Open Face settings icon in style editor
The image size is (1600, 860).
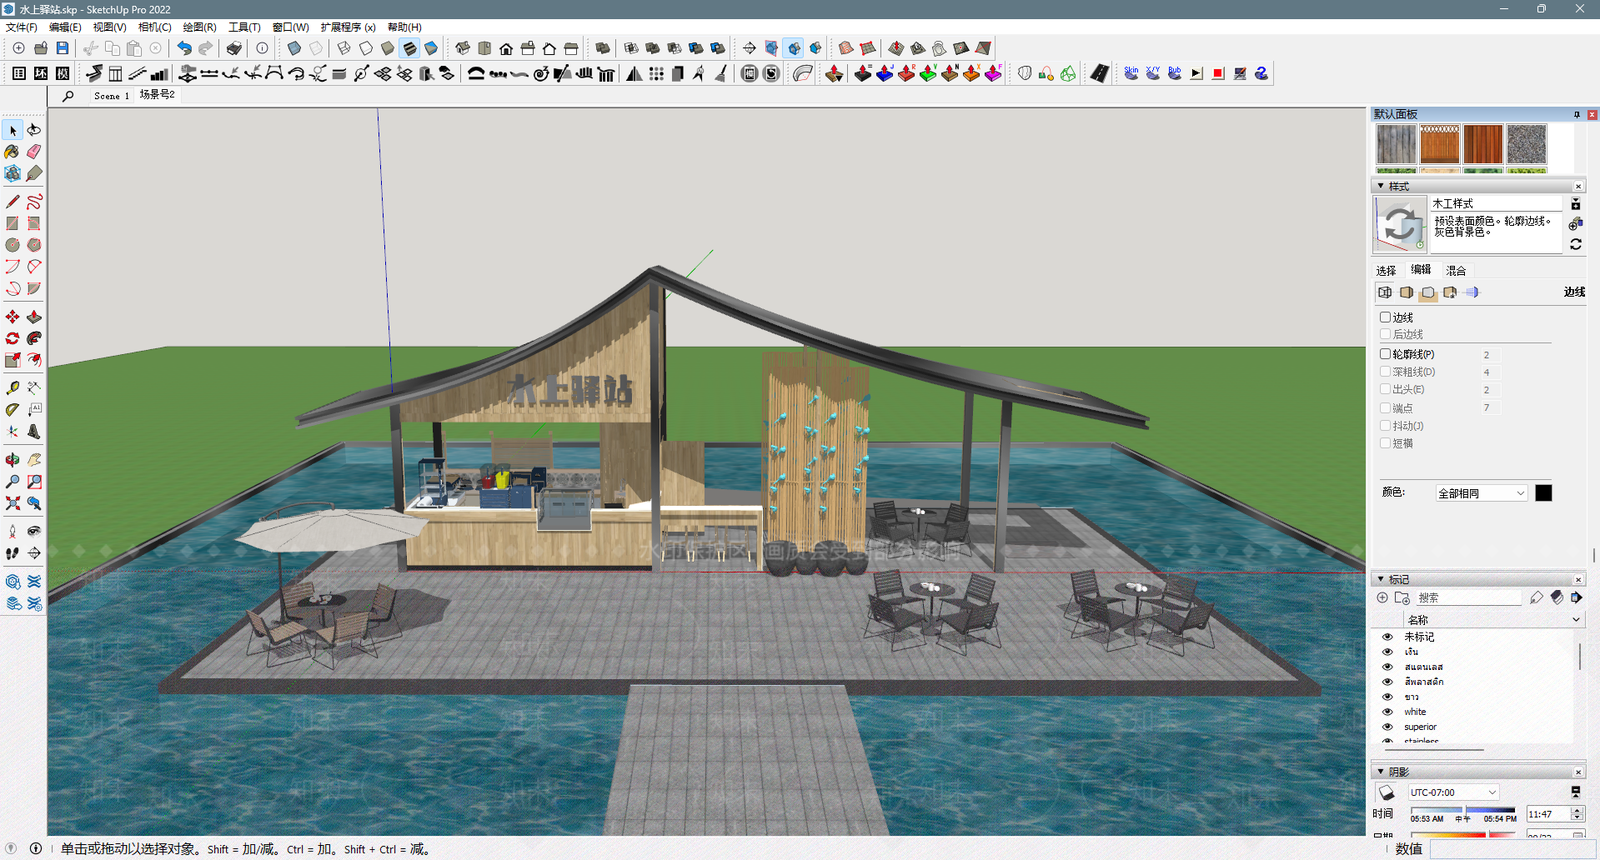pos(1407,293)
